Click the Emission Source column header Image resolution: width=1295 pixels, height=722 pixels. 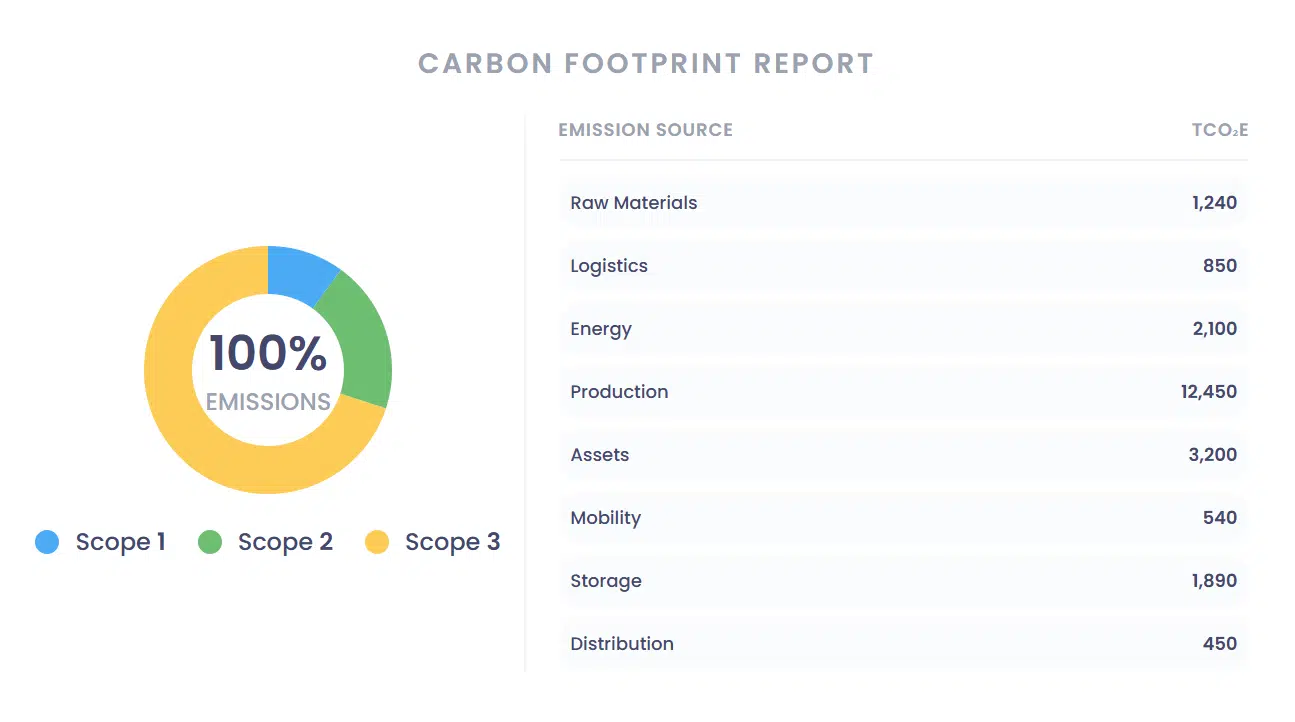645,130
